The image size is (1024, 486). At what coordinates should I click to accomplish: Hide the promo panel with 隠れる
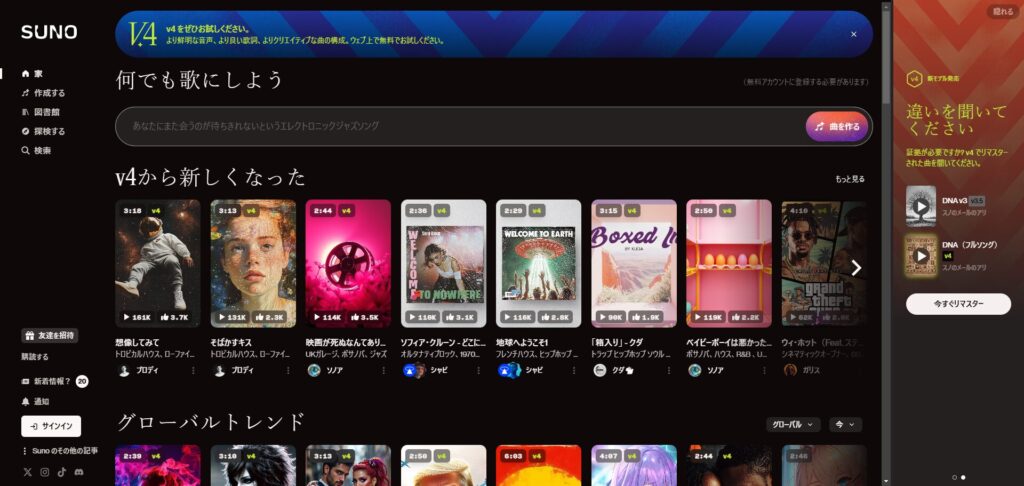(1003, 11)
